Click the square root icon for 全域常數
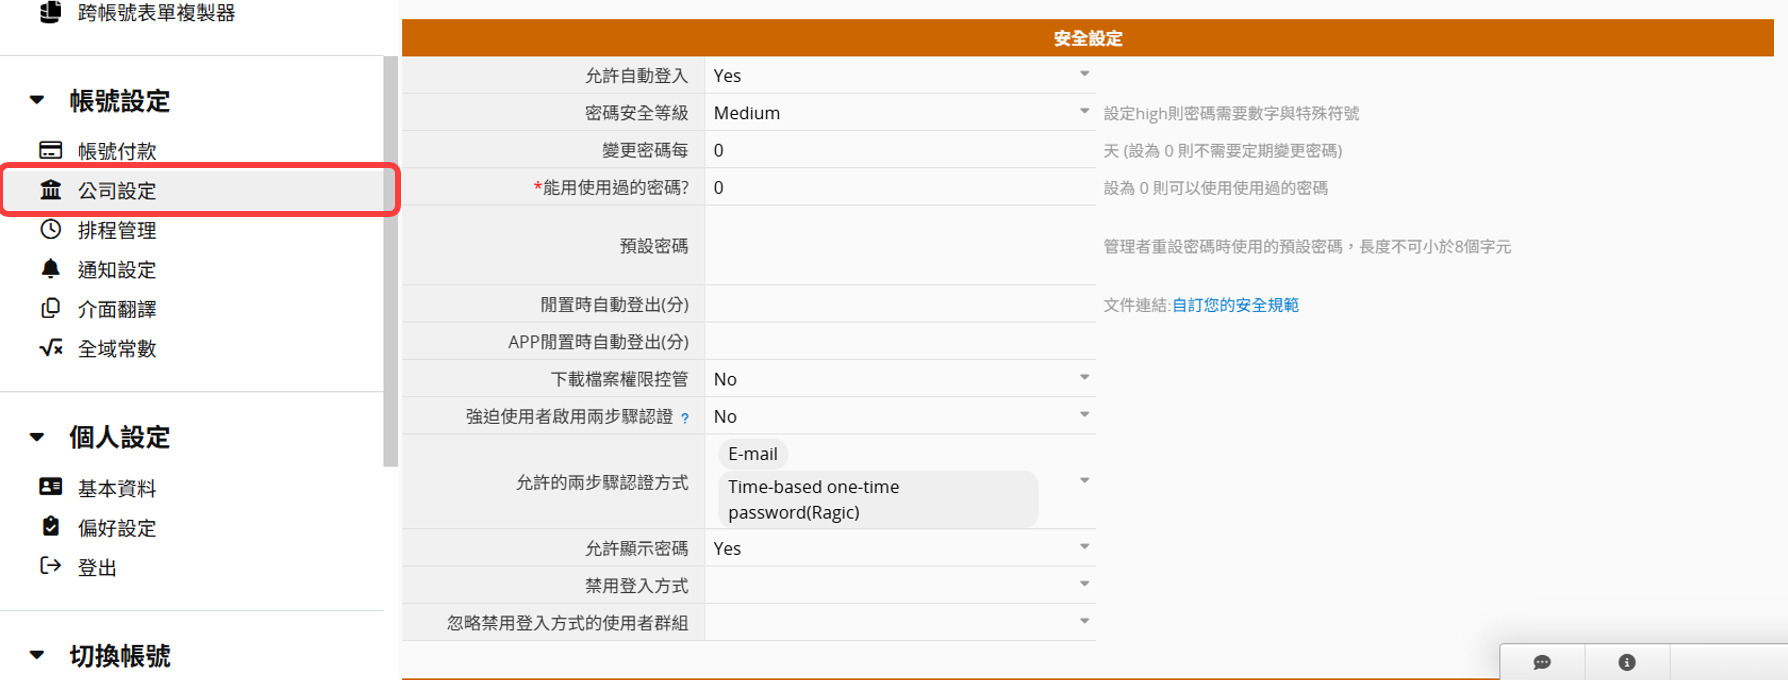Screen dimensions: 1788x680 coord(50,348)
